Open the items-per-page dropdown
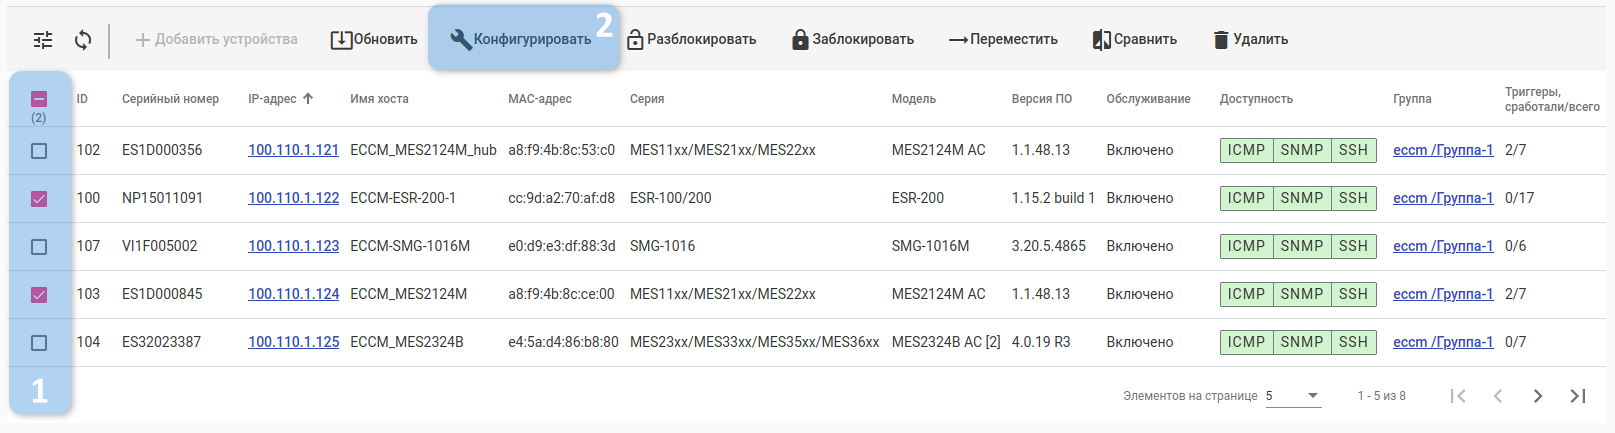The image size is (1615, 433). (1293, 396)
